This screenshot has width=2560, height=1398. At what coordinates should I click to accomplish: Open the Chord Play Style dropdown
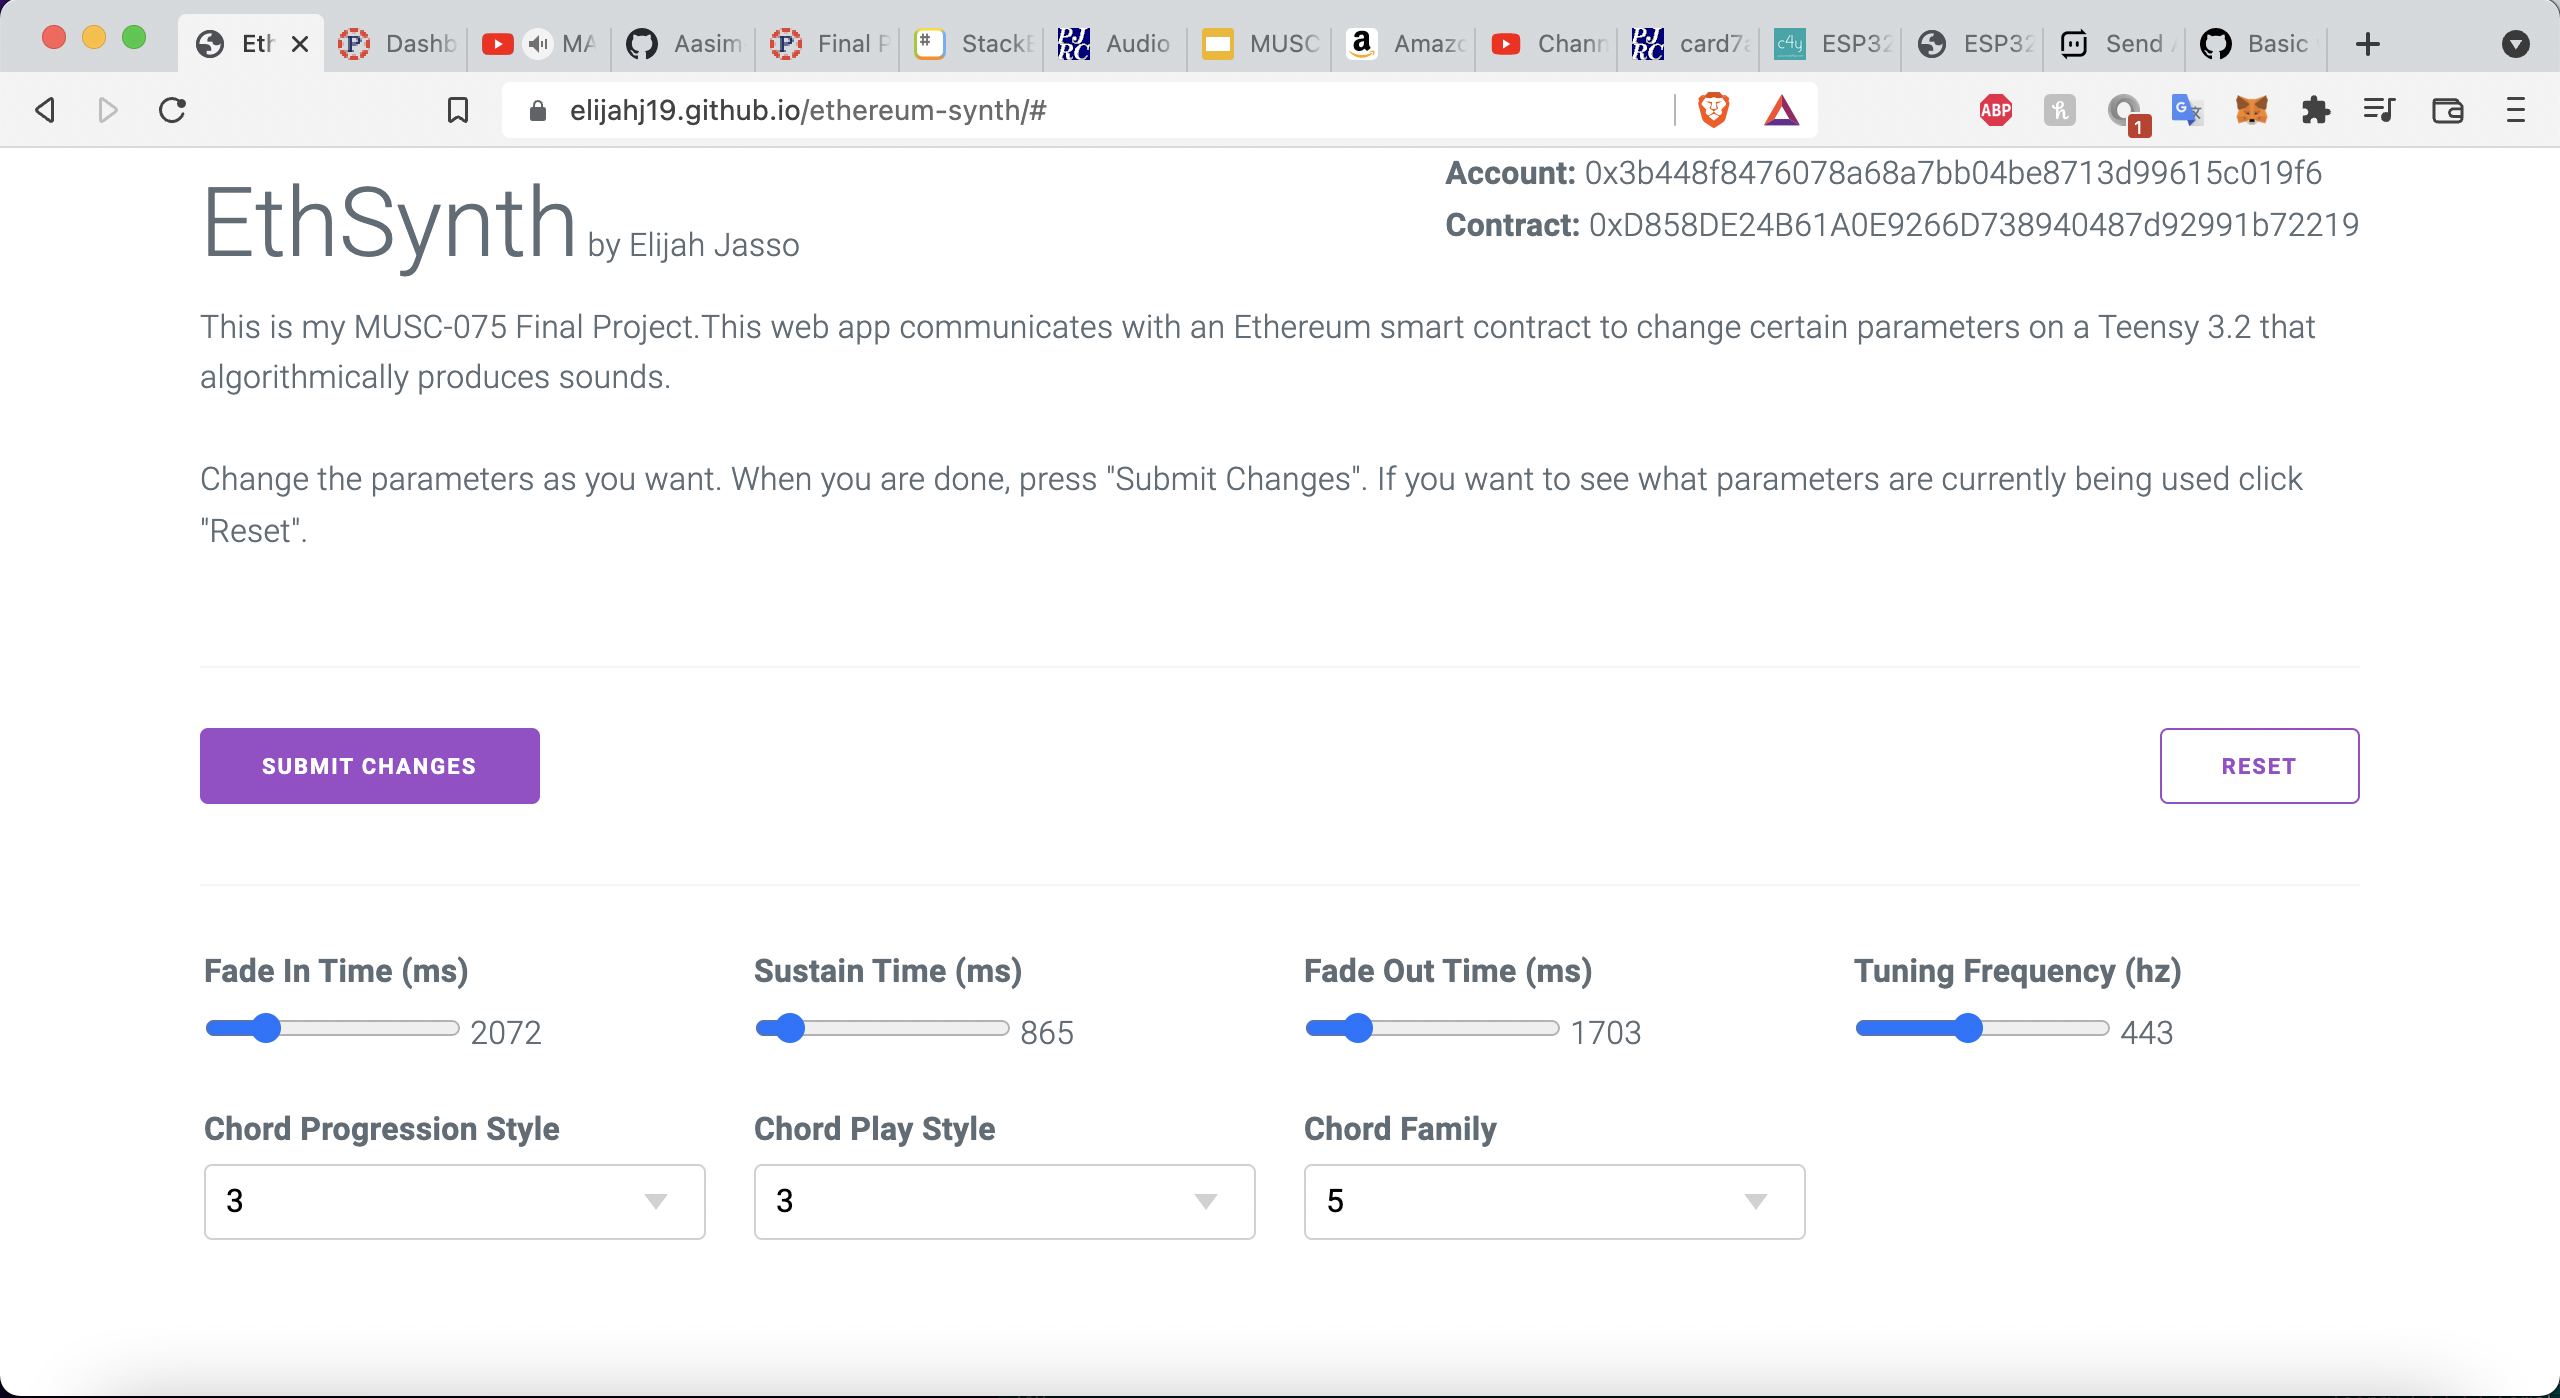pyautogui.click(x=1004, y=1201)
